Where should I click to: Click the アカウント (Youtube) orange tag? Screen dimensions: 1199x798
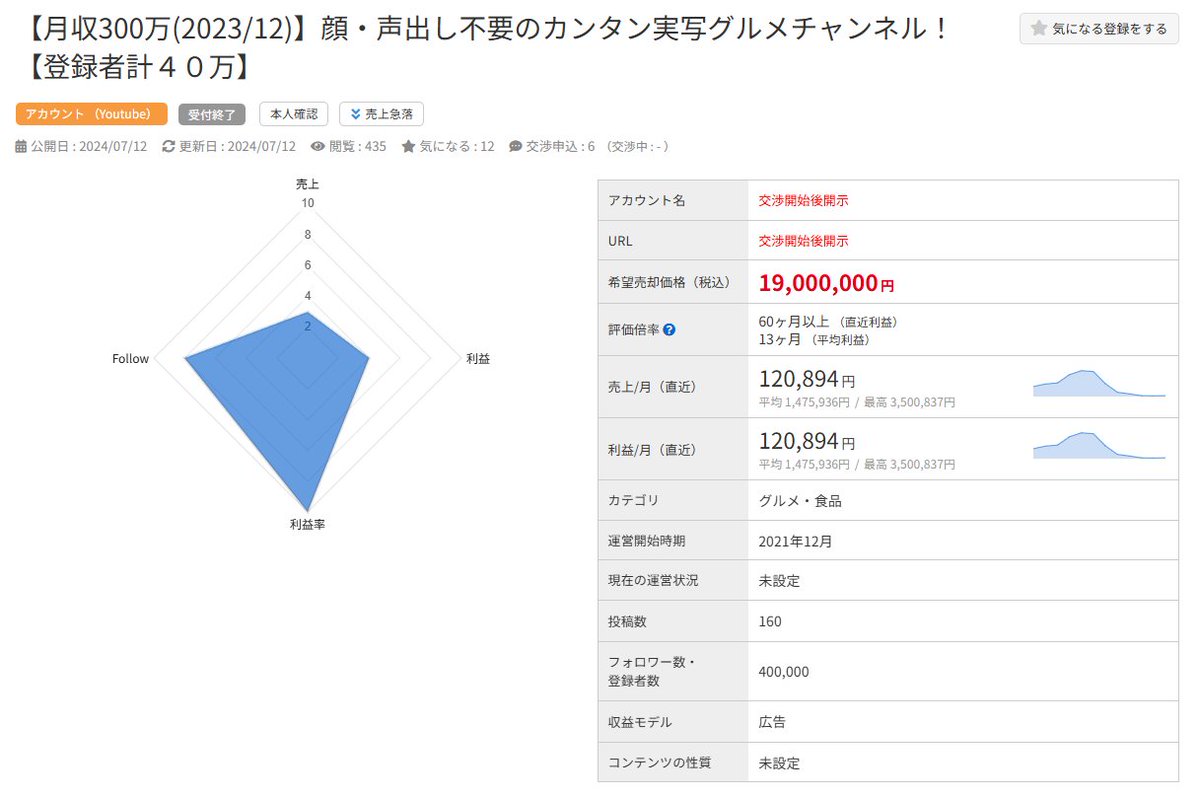[91, 114]
